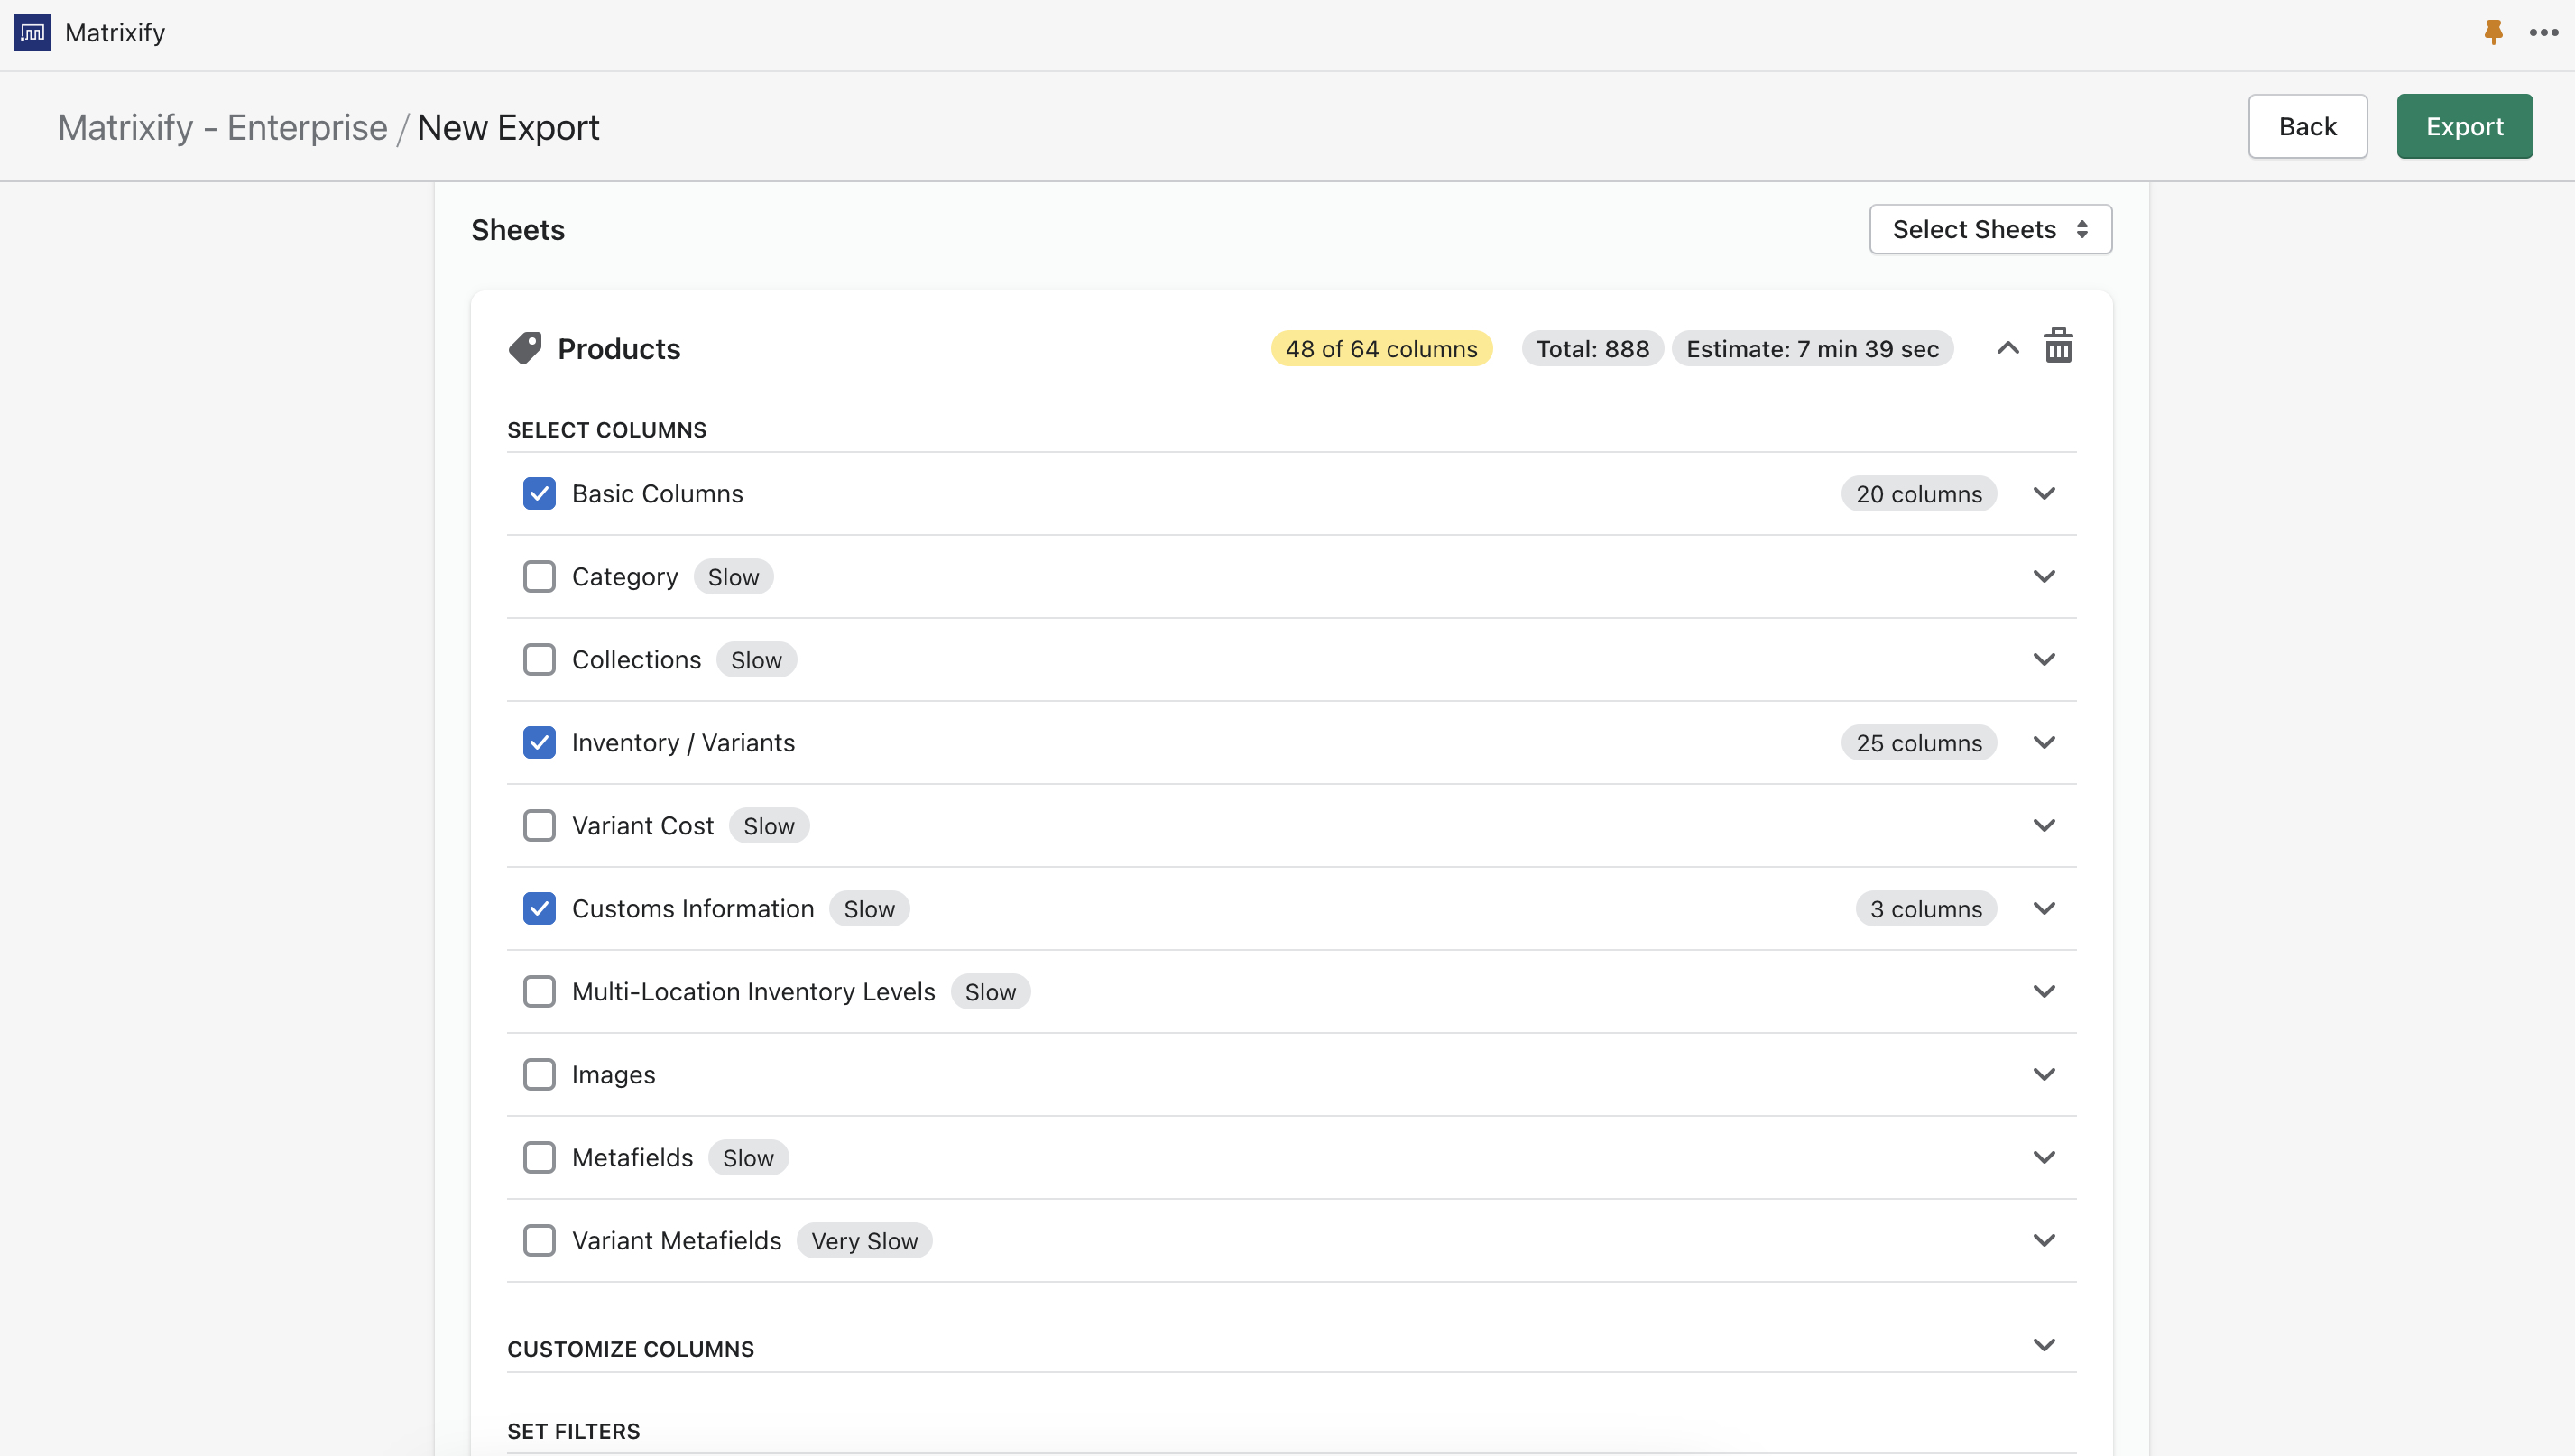Click Slow tag beside Multi-Location Inventory Levels
This screenshot has width=2575, height=1456.
coord(990,992)
